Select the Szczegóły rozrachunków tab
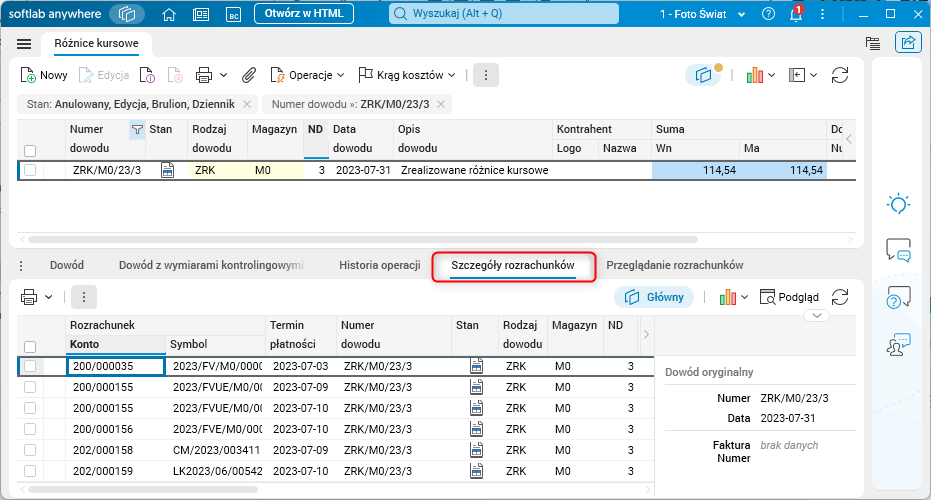 tap(513, 265)
